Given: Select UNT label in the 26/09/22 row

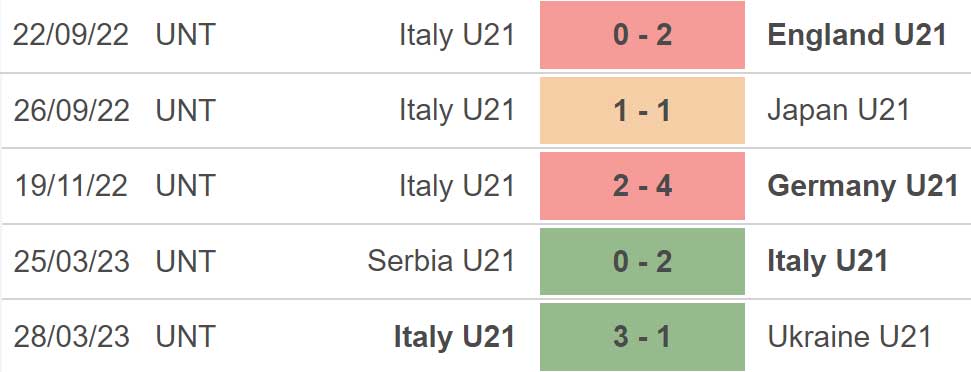Looking at the screenshot, I should click(185, 111).
